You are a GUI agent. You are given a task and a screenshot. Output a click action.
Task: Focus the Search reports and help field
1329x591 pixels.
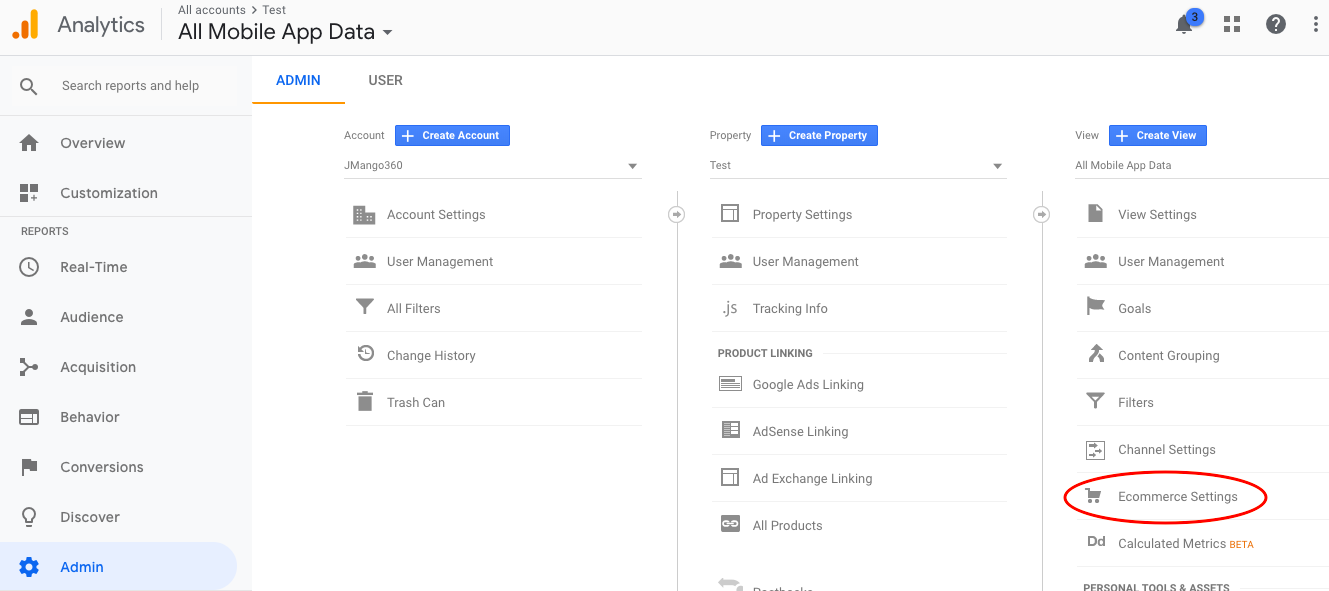click(x=130, y=86)
